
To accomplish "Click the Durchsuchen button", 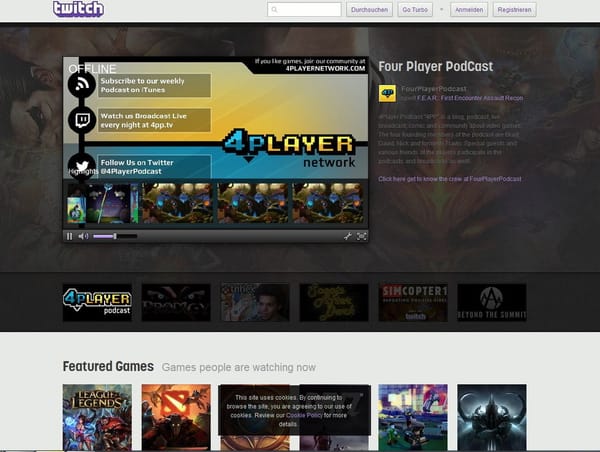I will coord(369,10).
